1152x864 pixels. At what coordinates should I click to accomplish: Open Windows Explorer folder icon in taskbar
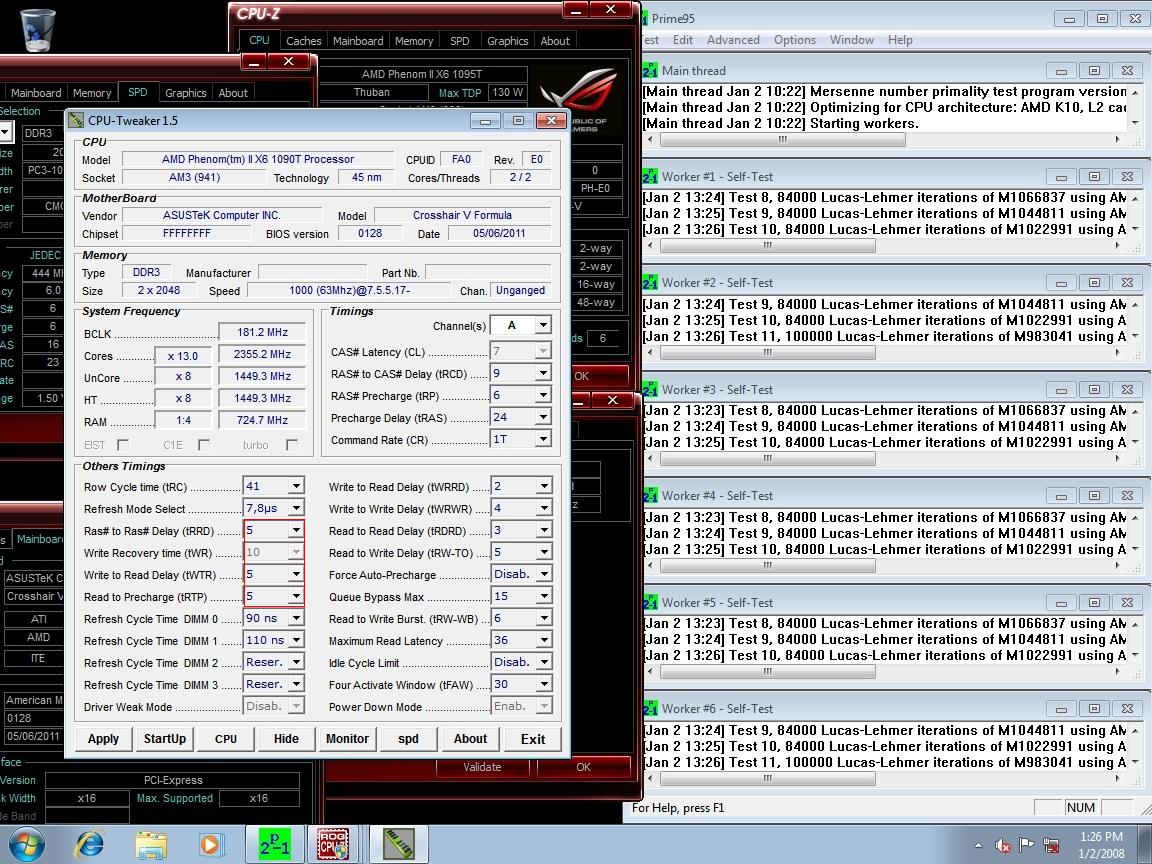pos(151,845)
